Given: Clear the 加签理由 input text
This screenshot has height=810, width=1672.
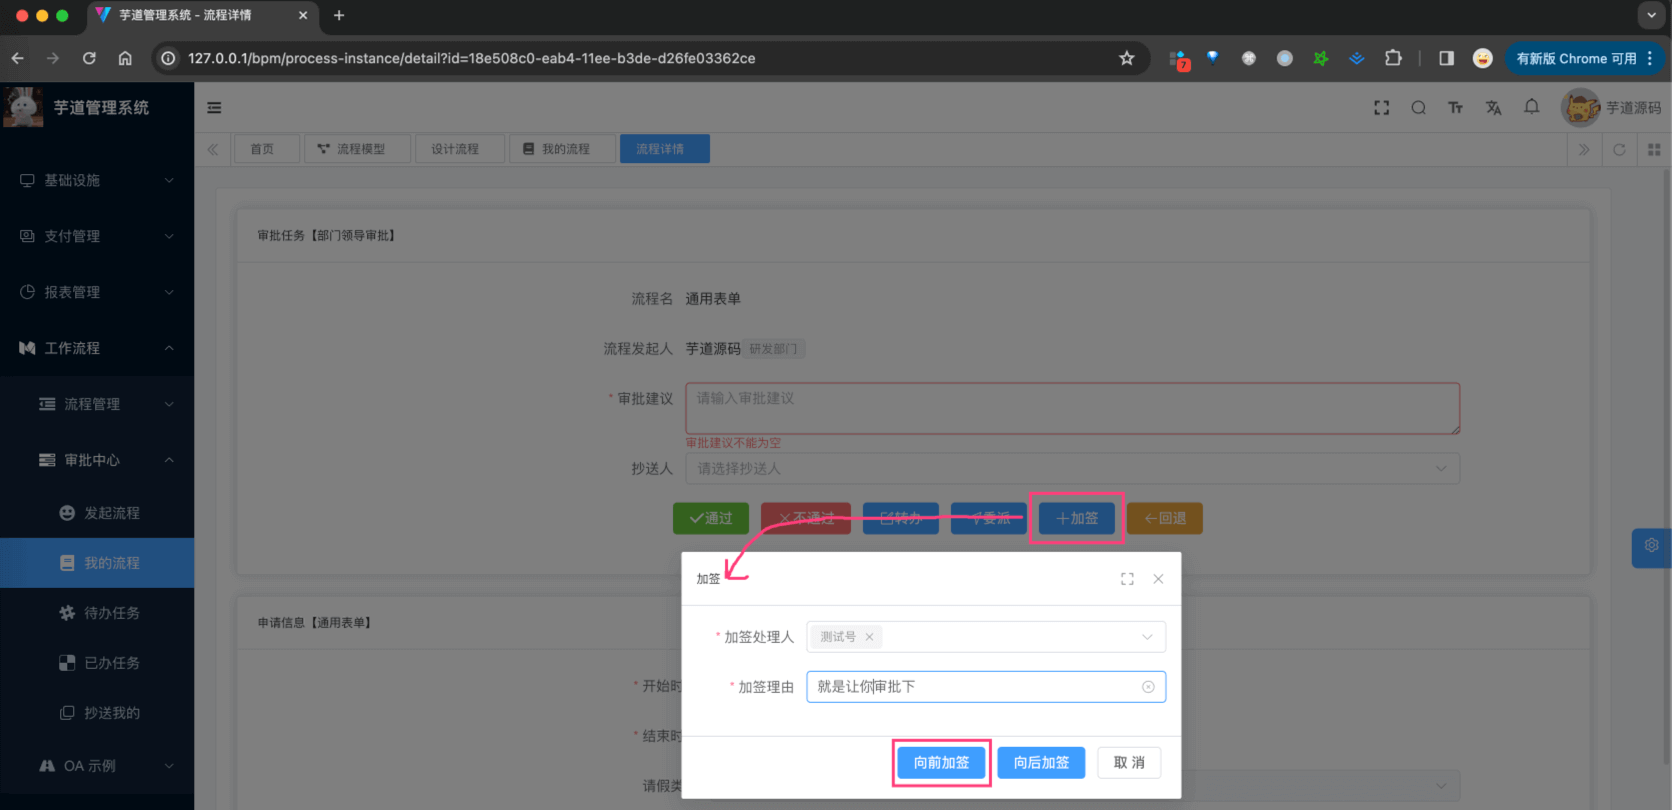Looking at the screenshot, I should (x=1148, y=687).
